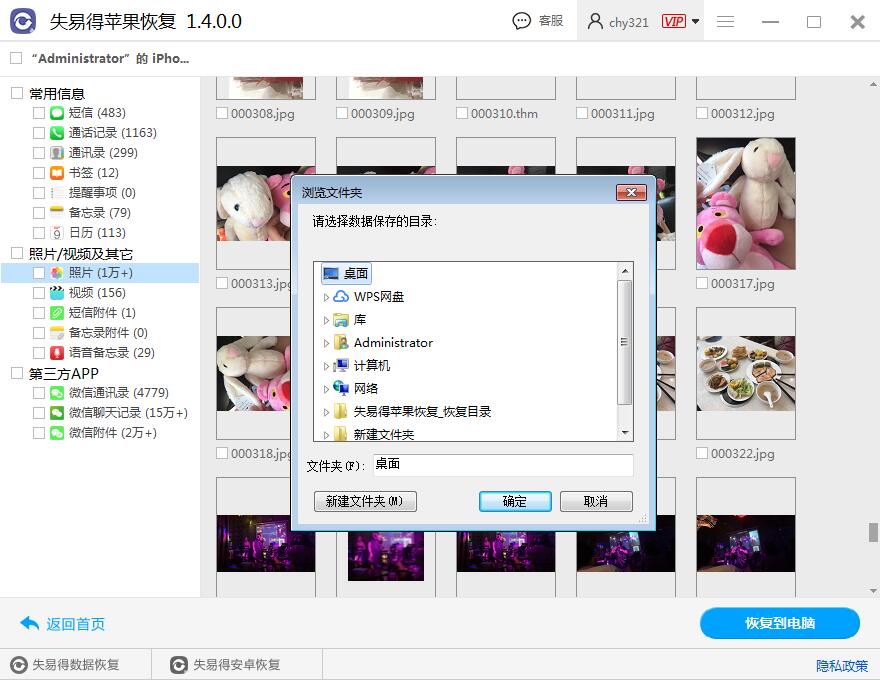Click the photo grid scroll-down arrow
880x680 pixels.
coord(873,591)
